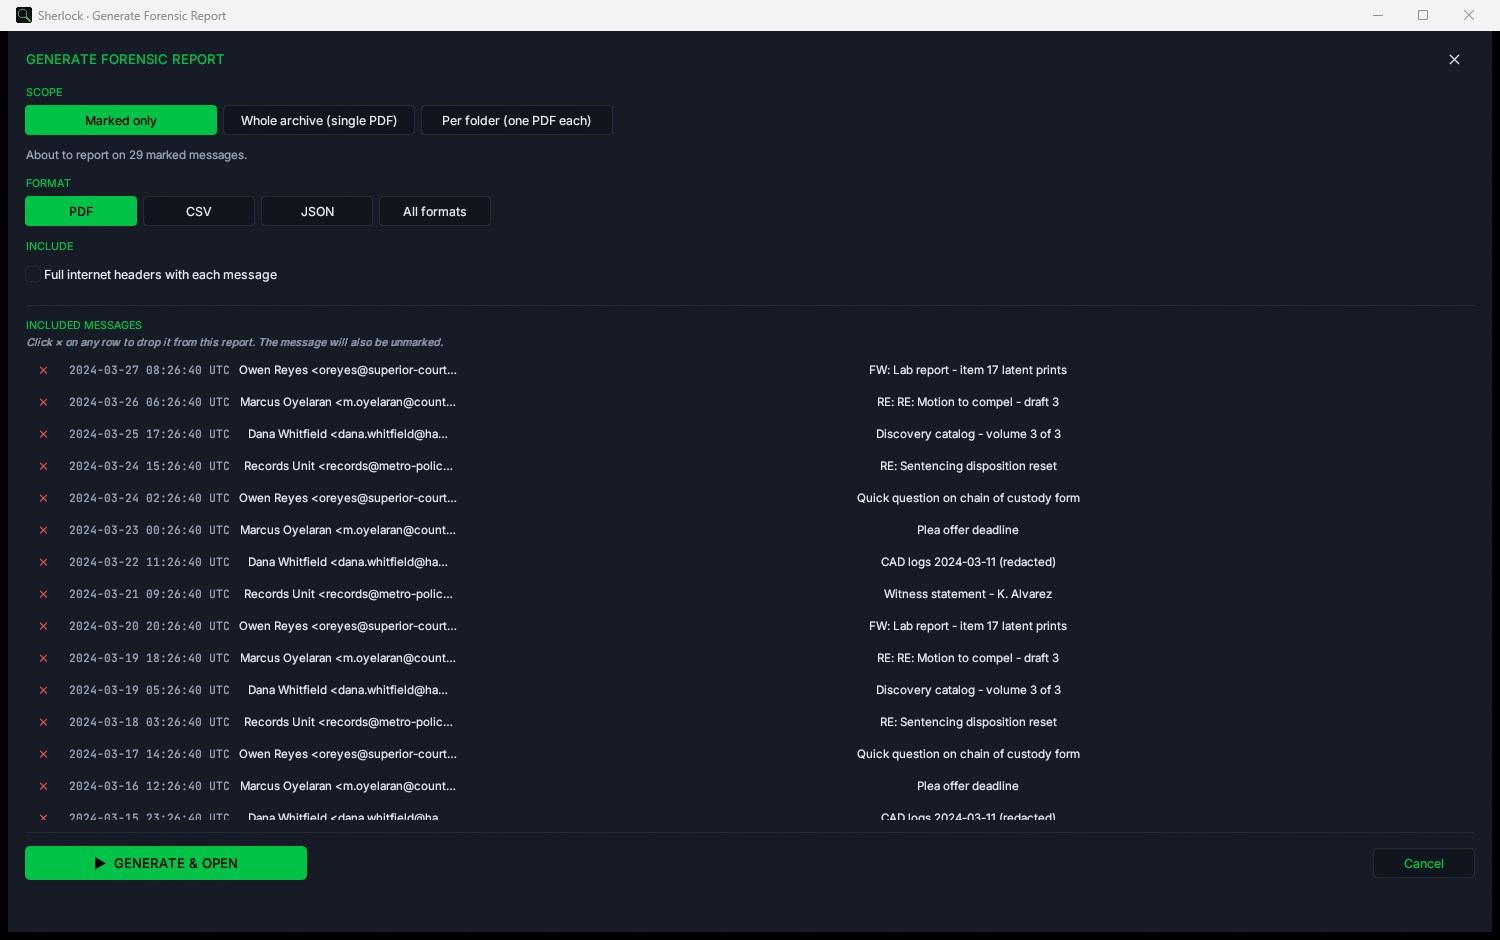The image size is (1500, 940).
Task: Select JSON output format
Action: click(317, 211)
